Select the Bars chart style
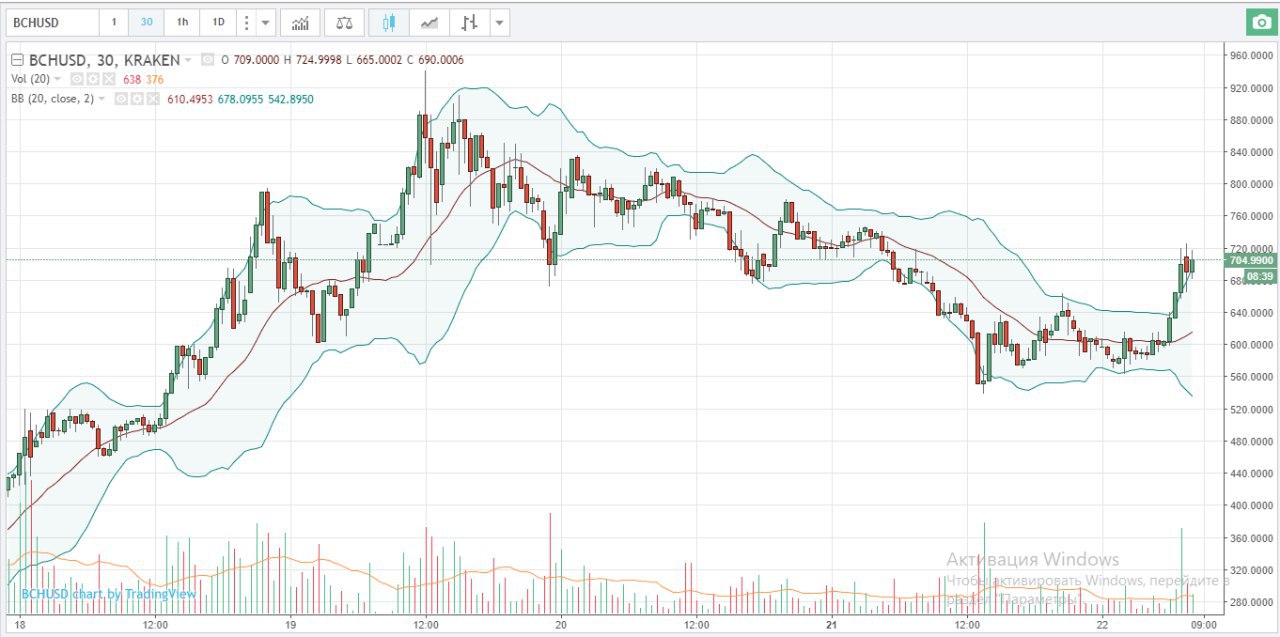Screen dimensions: 1280x637 click(x=469, y=22)
